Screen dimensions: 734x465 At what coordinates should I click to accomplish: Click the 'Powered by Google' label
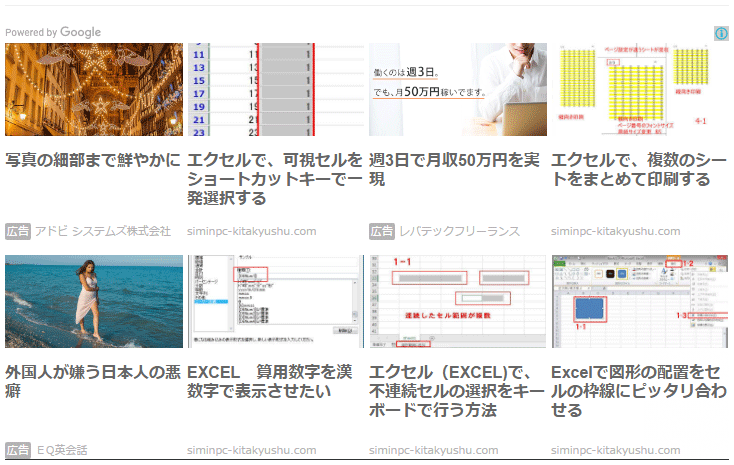pyautogui.click(x=53, y=32)
